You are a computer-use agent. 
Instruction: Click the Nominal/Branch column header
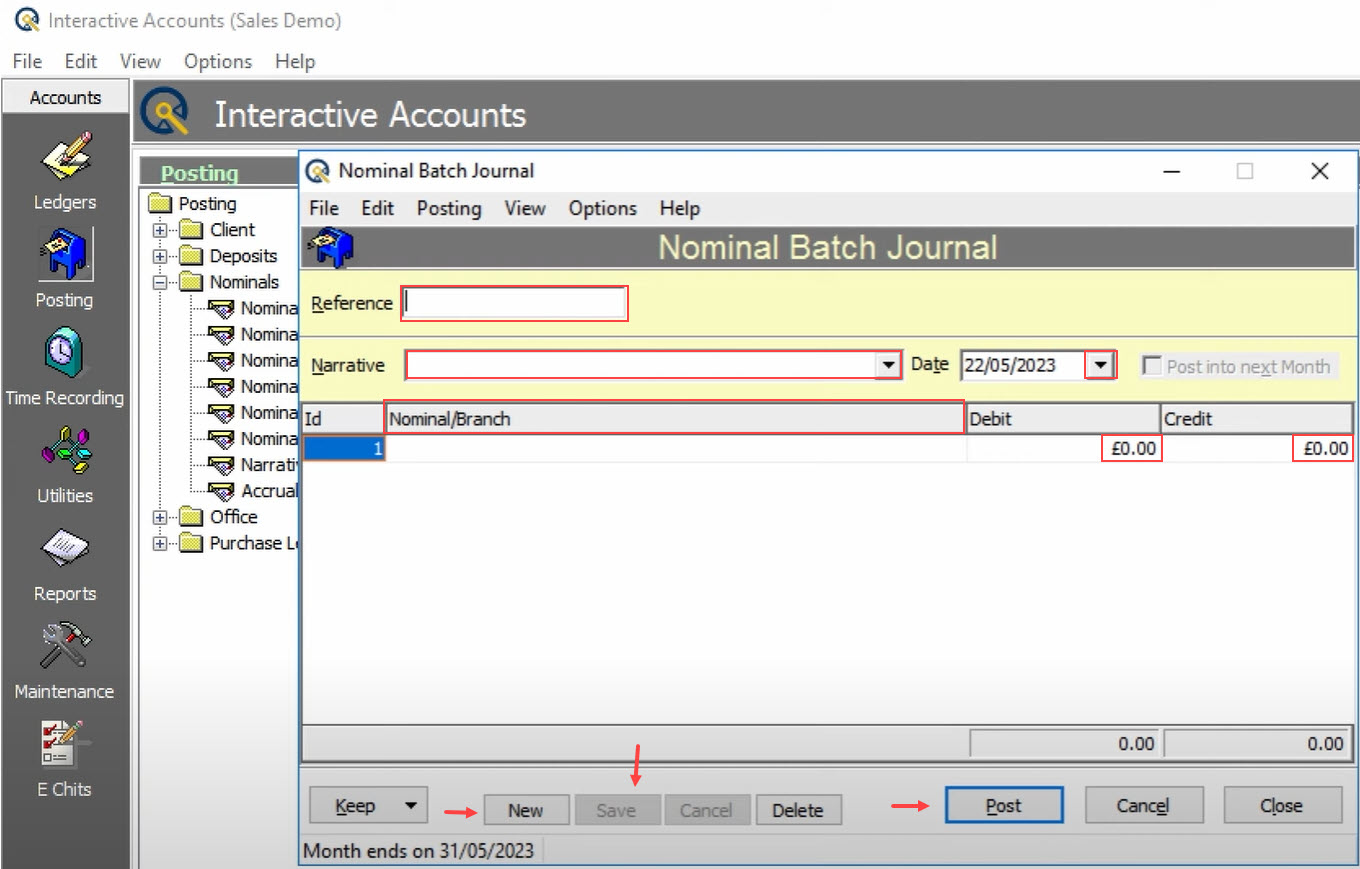pyautogui.click(x=675, y=419)
